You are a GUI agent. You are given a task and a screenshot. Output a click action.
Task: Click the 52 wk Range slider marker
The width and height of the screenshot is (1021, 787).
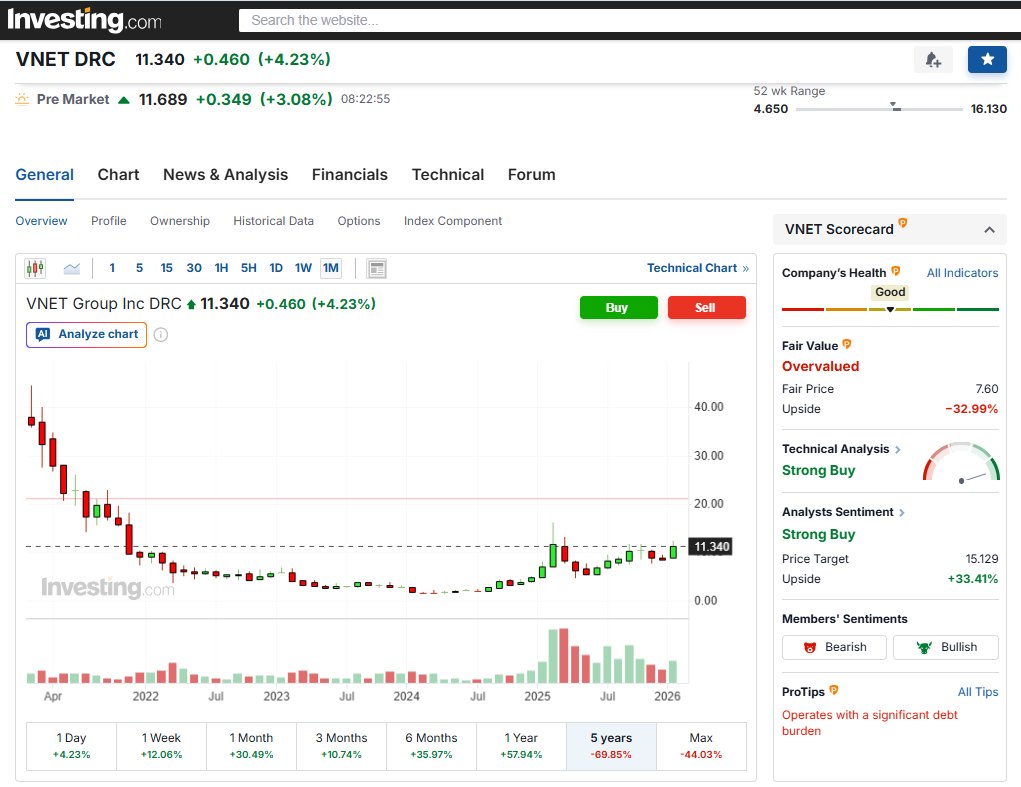[894, 106]
